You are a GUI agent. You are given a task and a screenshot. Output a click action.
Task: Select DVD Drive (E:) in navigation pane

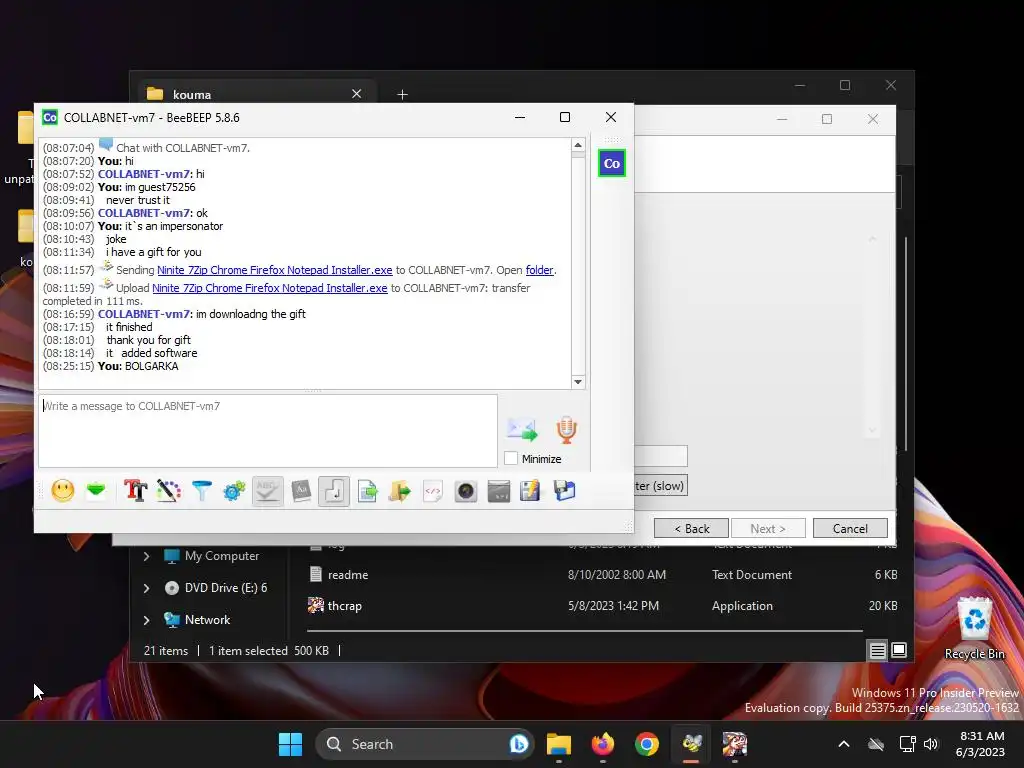click(216, 588)
